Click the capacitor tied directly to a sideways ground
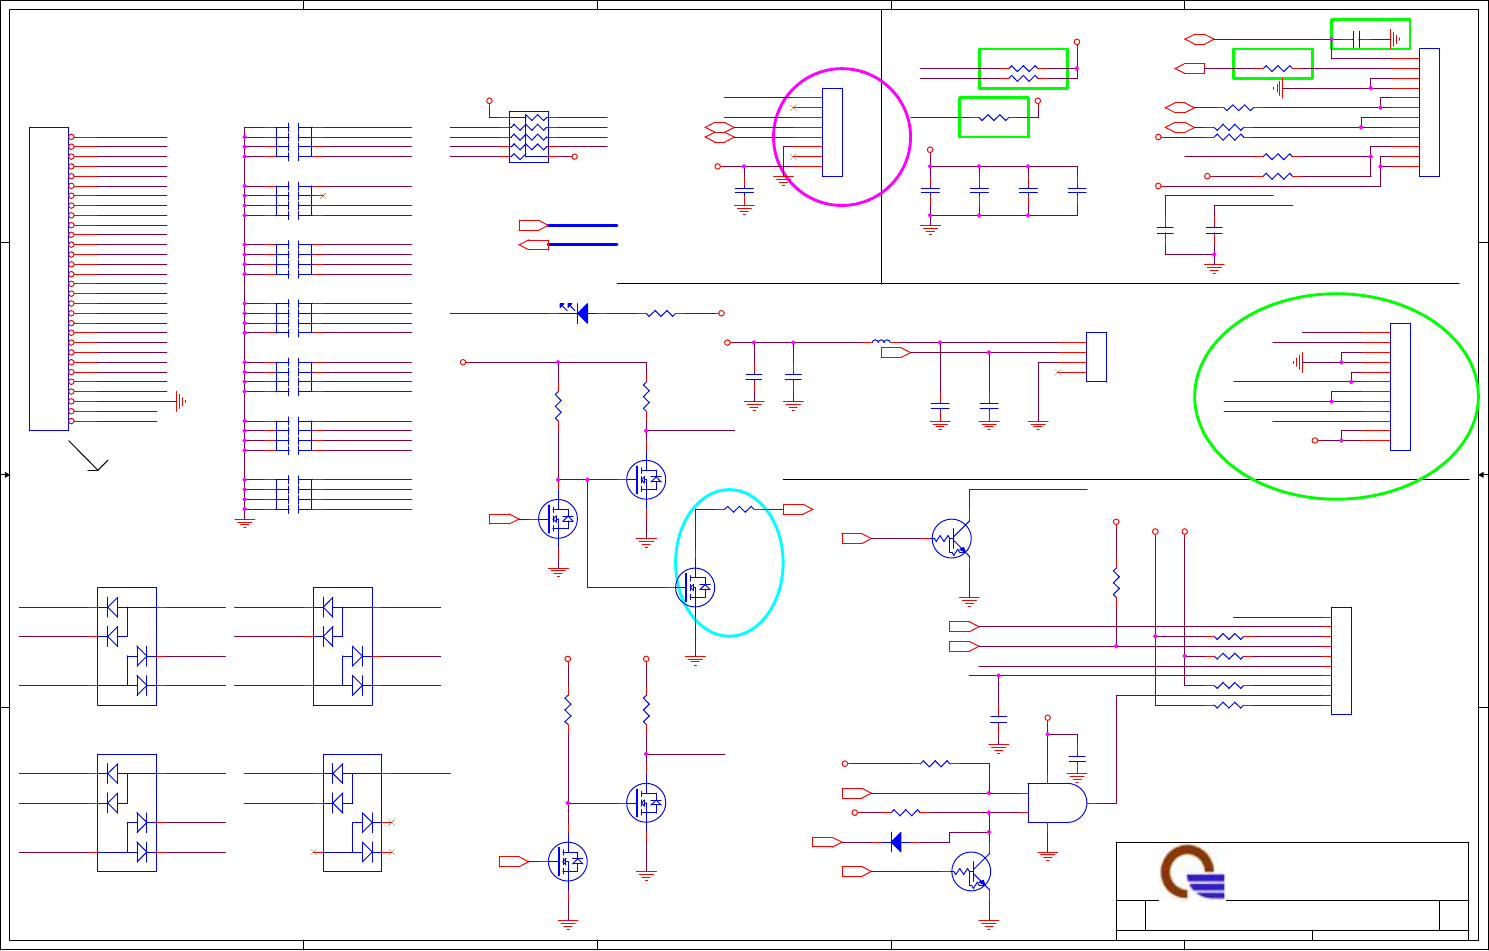 1357,39
